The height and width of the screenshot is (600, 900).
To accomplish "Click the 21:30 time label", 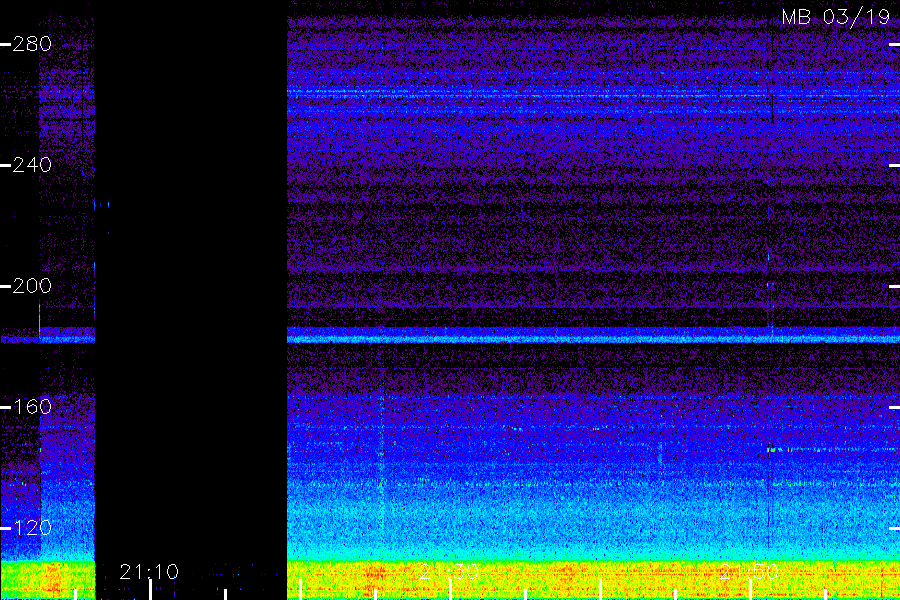I will 449,572.
